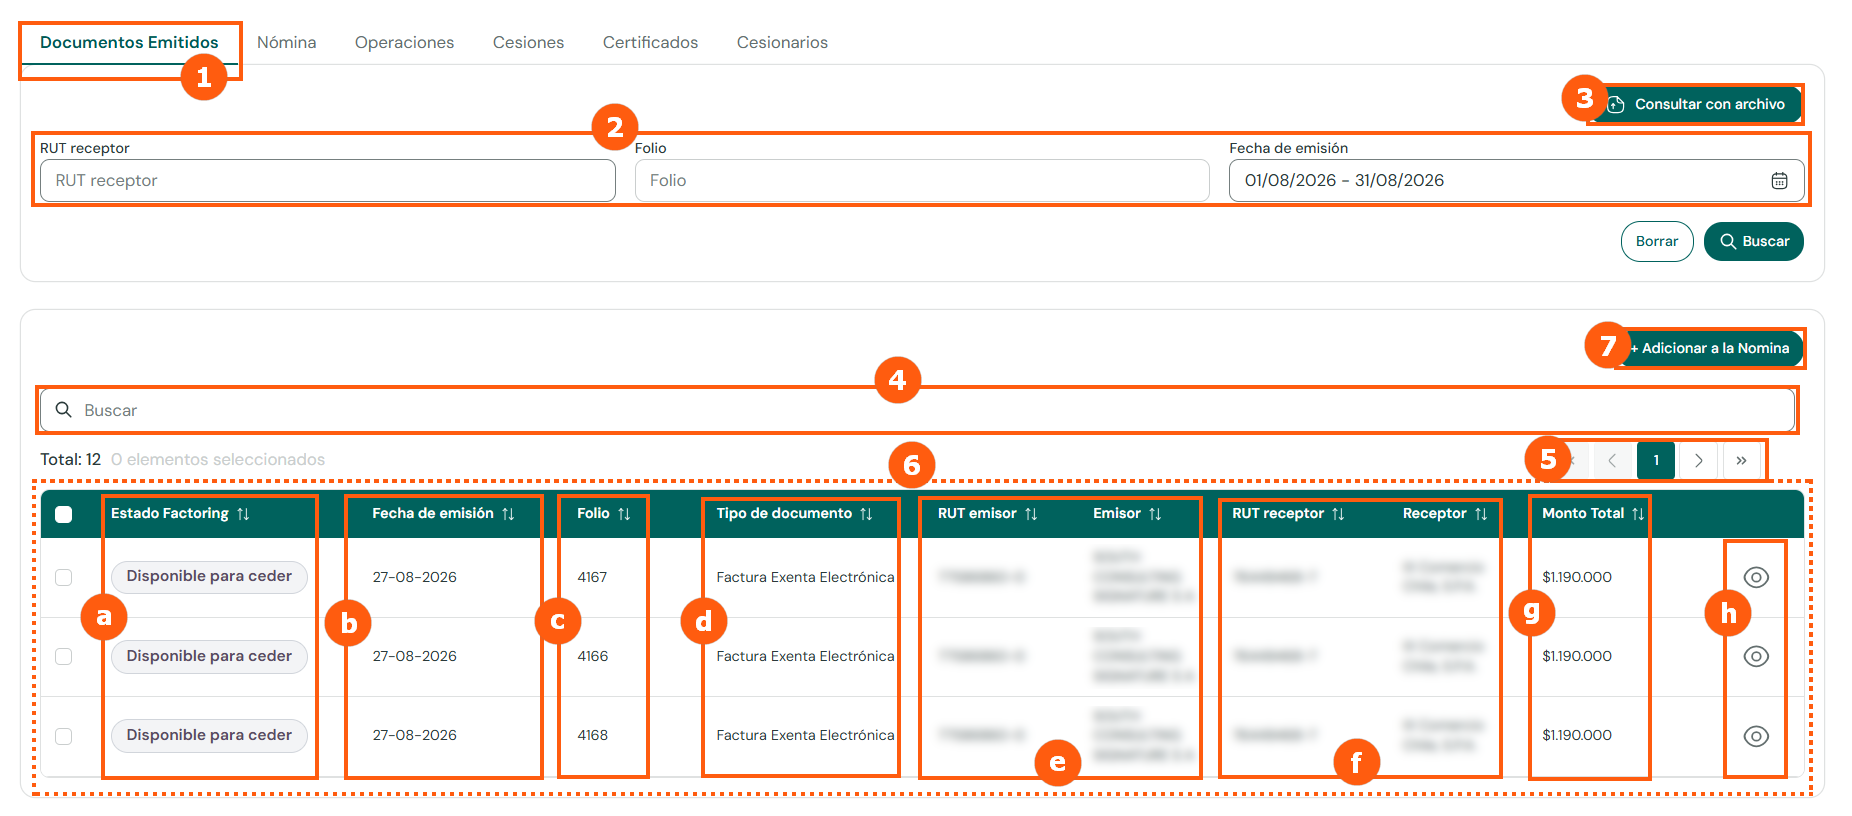
Task: Open the Certificados tab
Action: click(651, 43)
